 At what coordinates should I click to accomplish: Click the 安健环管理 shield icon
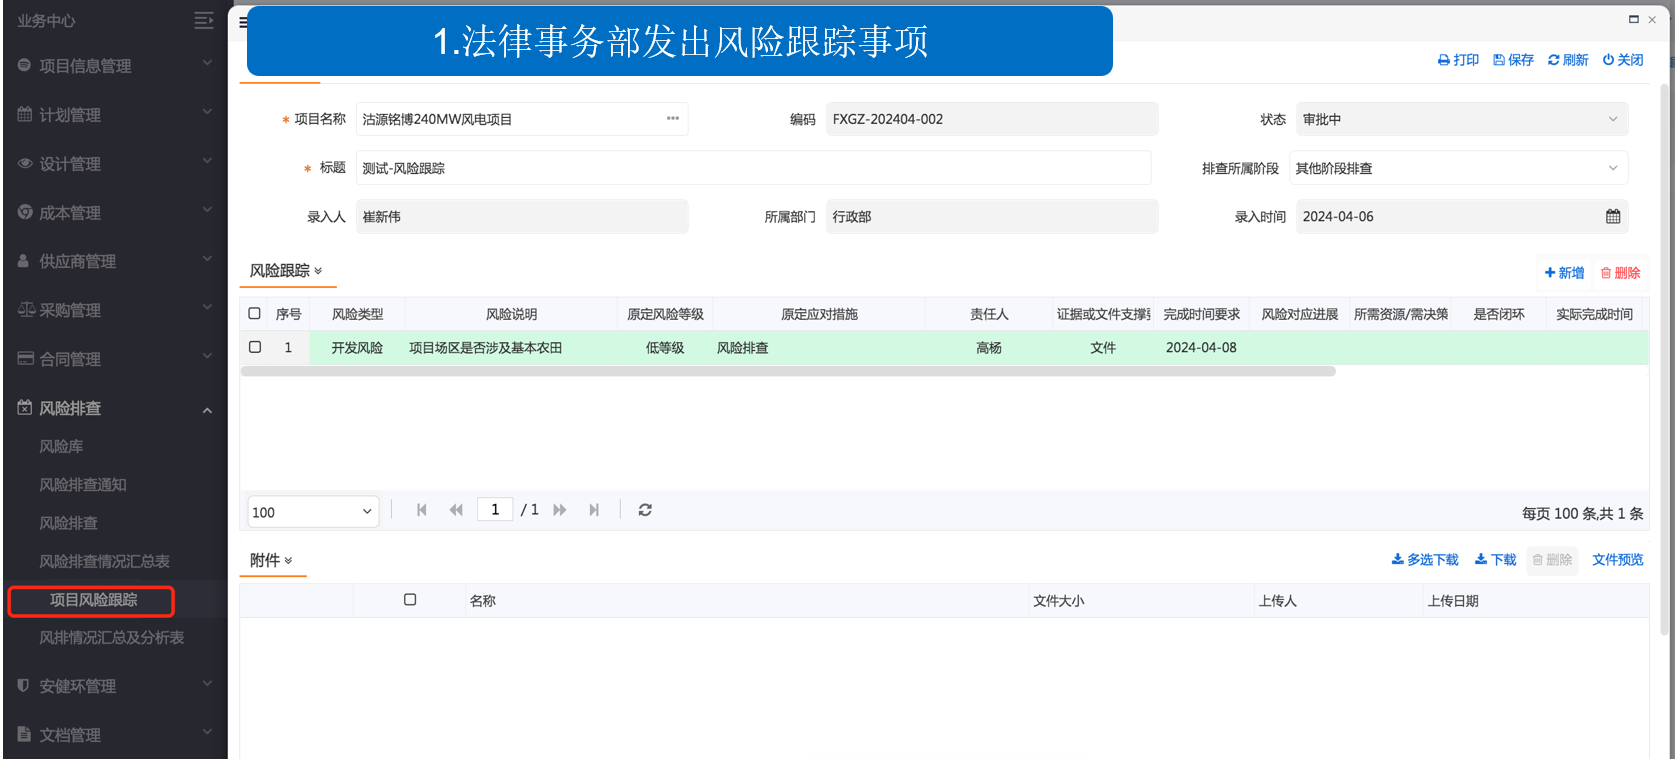24,686
